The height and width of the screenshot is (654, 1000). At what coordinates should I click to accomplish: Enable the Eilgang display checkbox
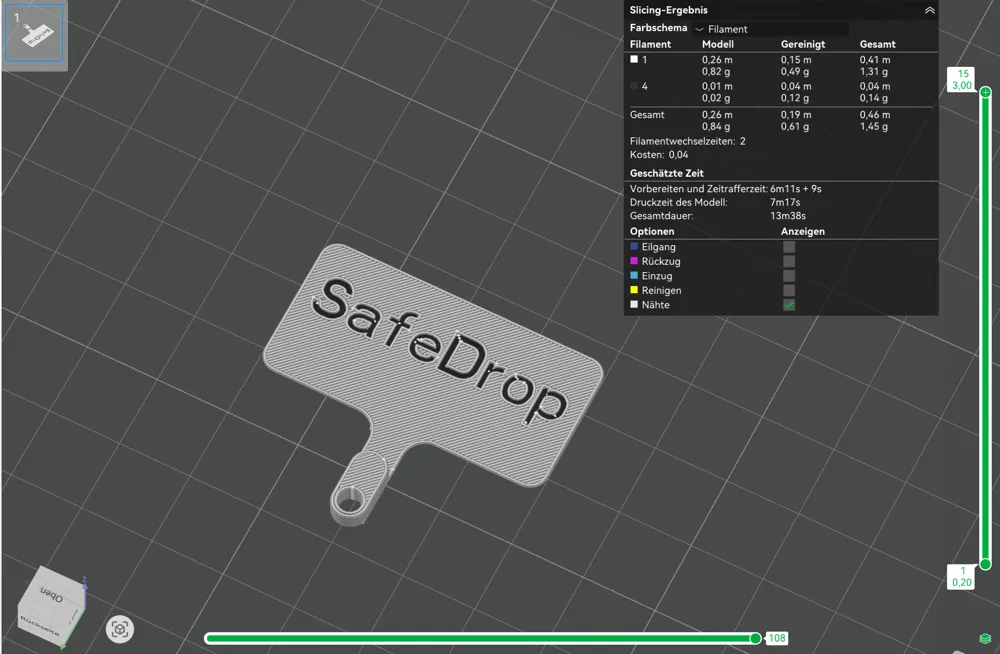tap(789, 247)
